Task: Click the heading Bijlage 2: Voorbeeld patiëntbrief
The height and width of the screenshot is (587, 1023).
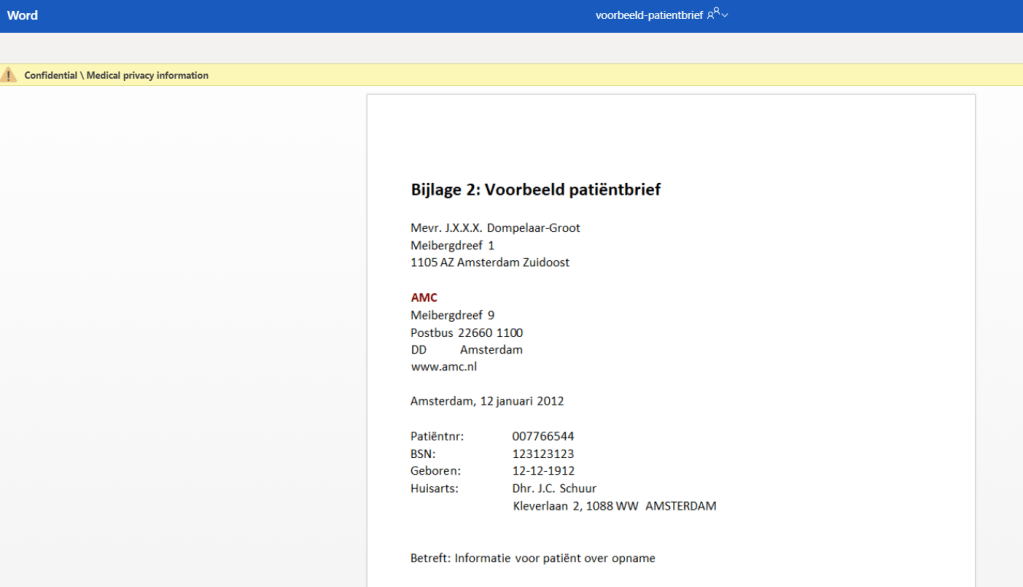Action: tap(535, 189)
